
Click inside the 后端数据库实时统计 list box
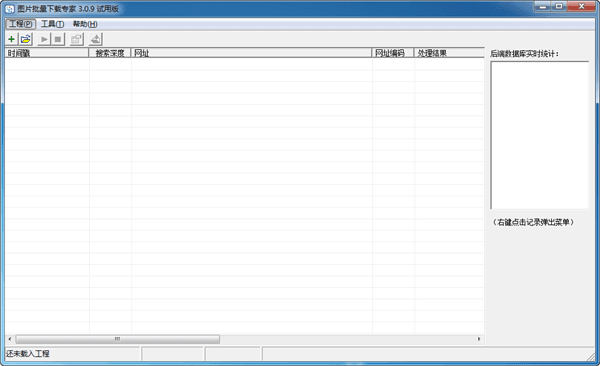pyautogui.click(x=540, y=135)
